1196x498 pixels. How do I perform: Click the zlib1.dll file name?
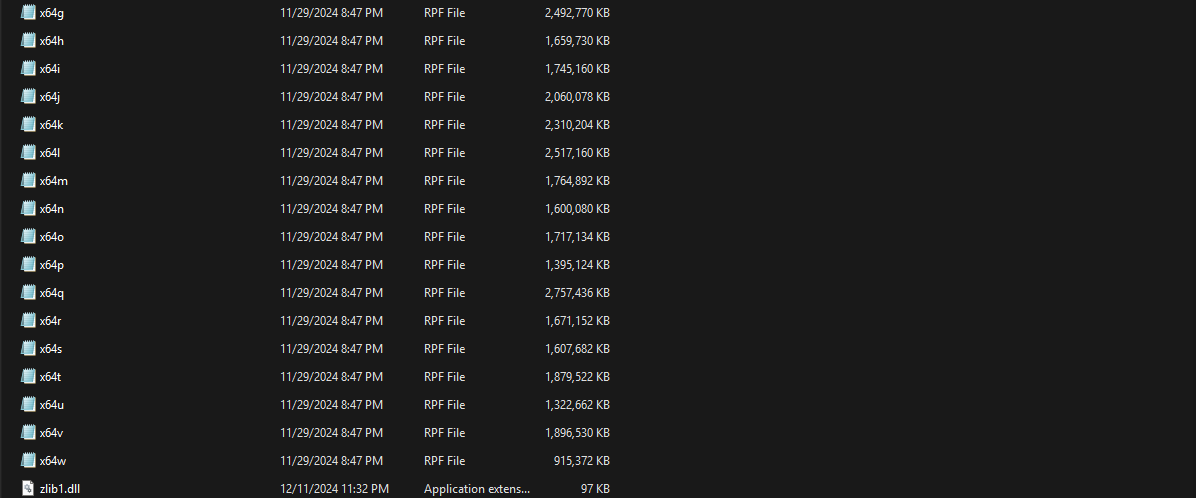tap(59, 489)
